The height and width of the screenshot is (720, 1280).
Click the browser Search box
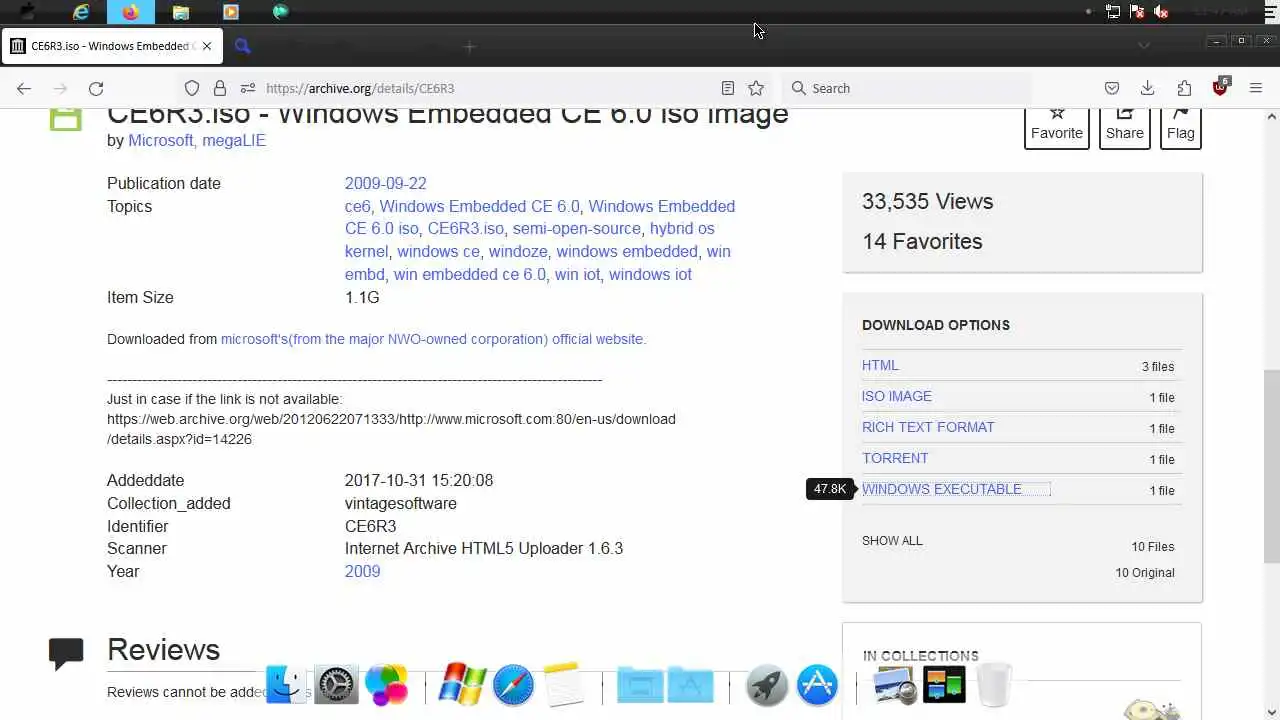[905, 88]
